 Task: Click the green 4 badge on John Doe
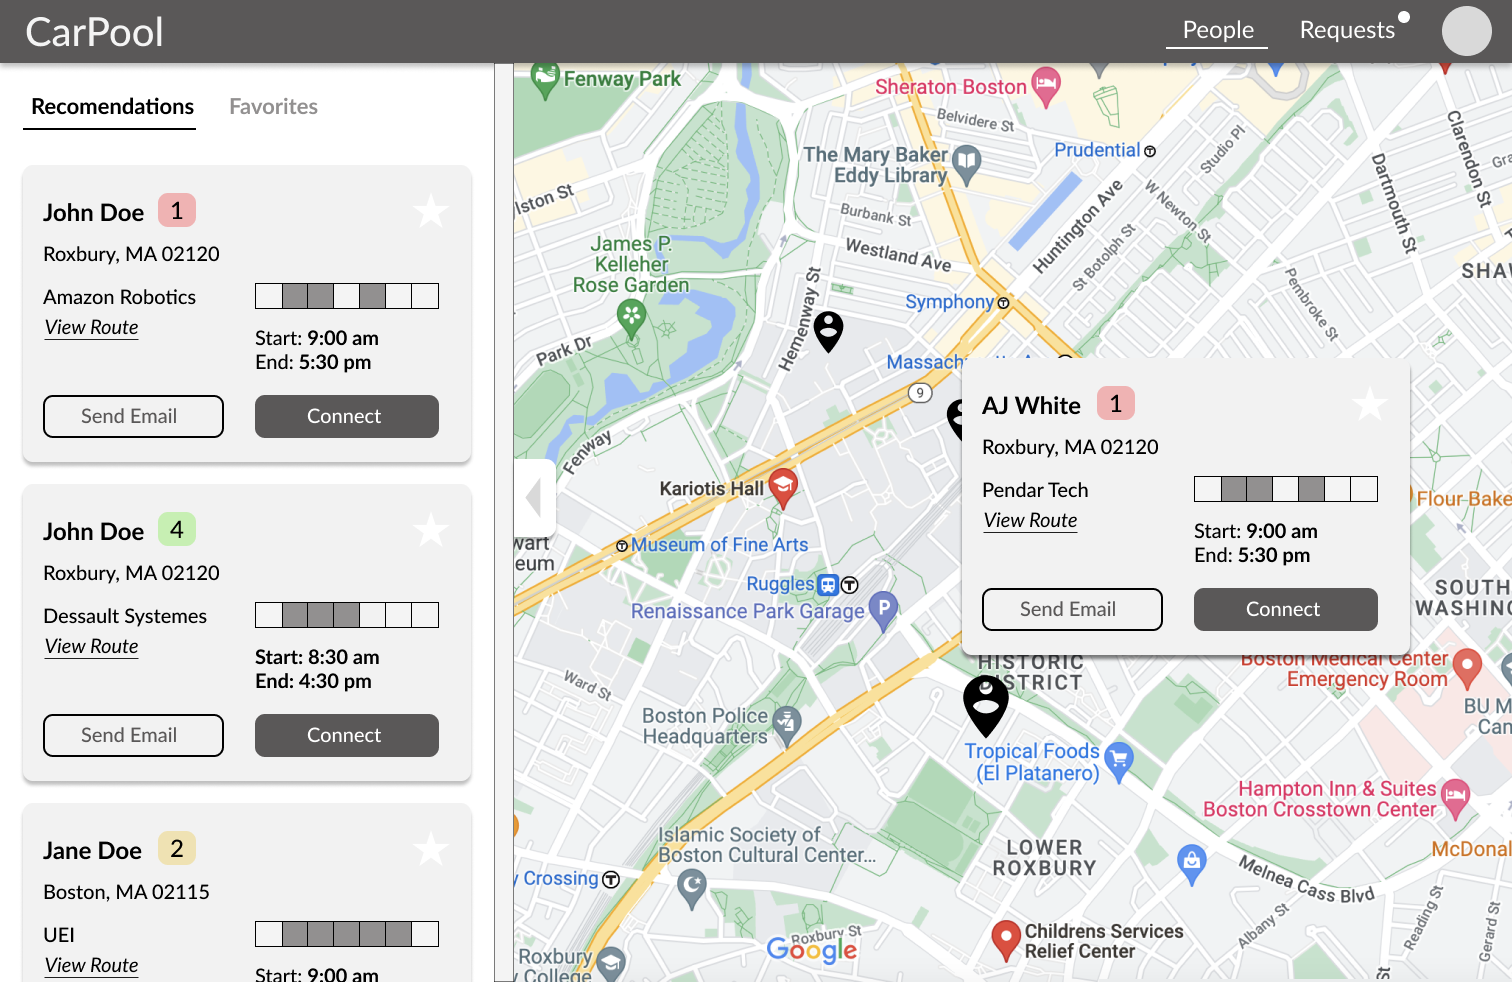(x=177, y=529)
